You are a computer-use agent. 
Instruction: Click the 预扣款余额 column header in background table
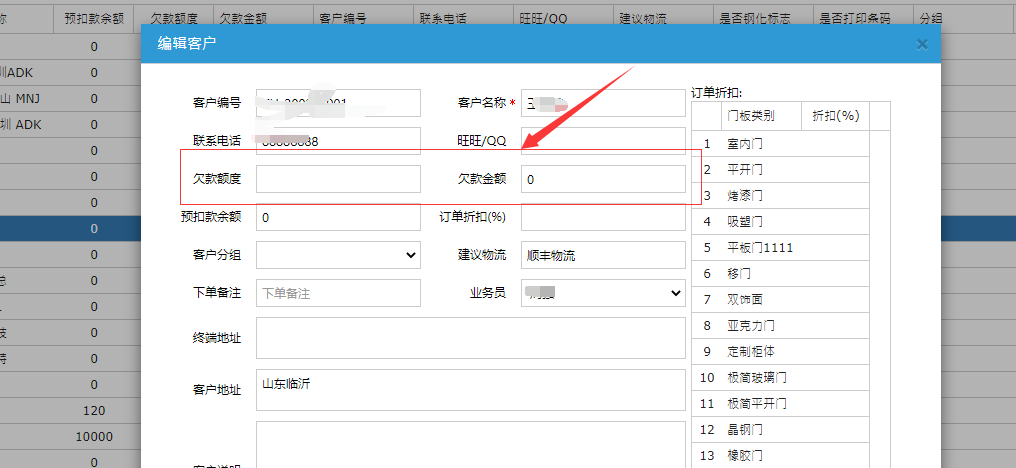pyautogui.click(x=94, y=19)
